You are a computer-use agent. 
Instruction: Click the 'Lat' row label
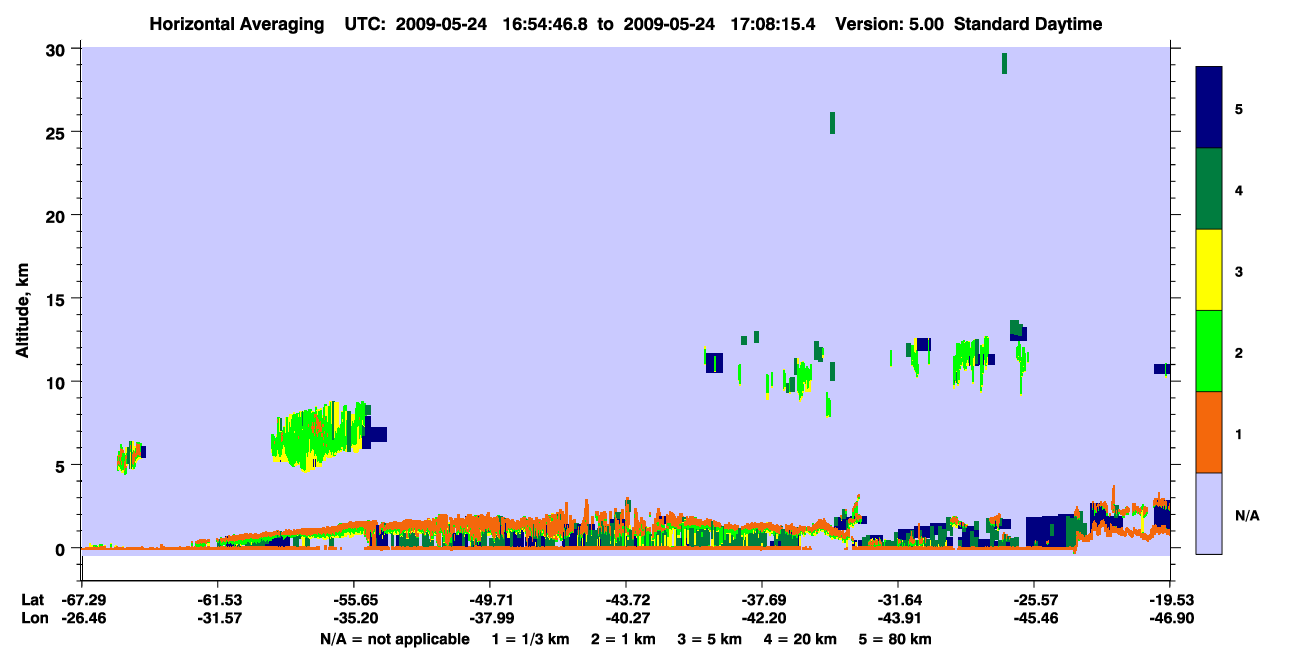point(32,600)
